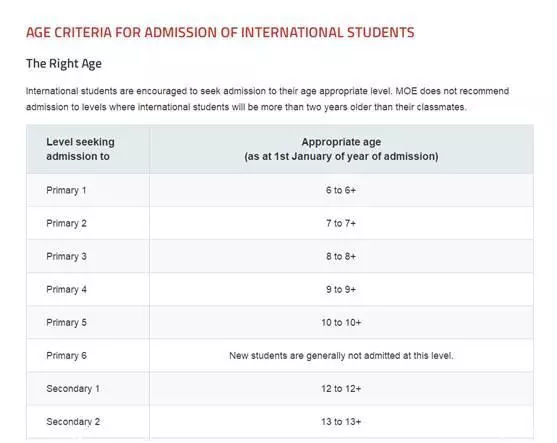Click the 'Appropriate age' column header
Viewport: 557px width, 443px height.
341,149
